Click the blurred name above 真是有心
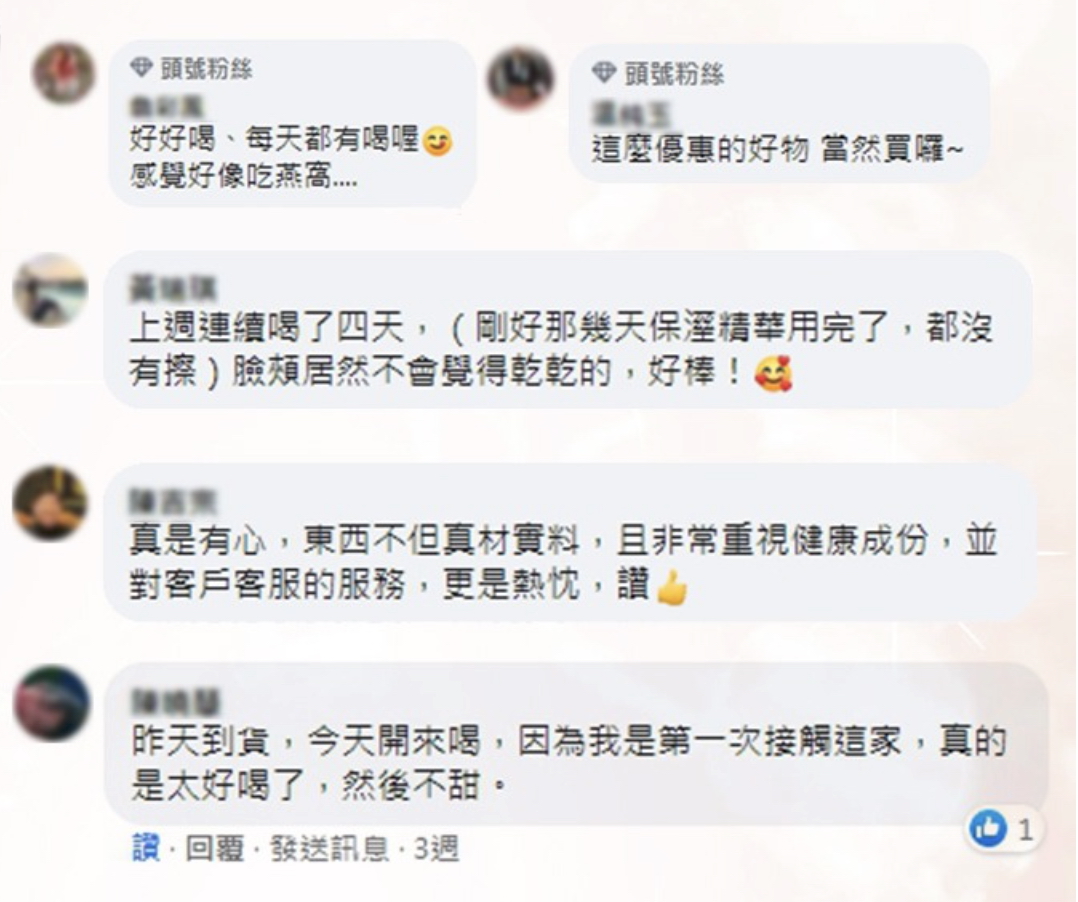 click(x=173, y=503)
